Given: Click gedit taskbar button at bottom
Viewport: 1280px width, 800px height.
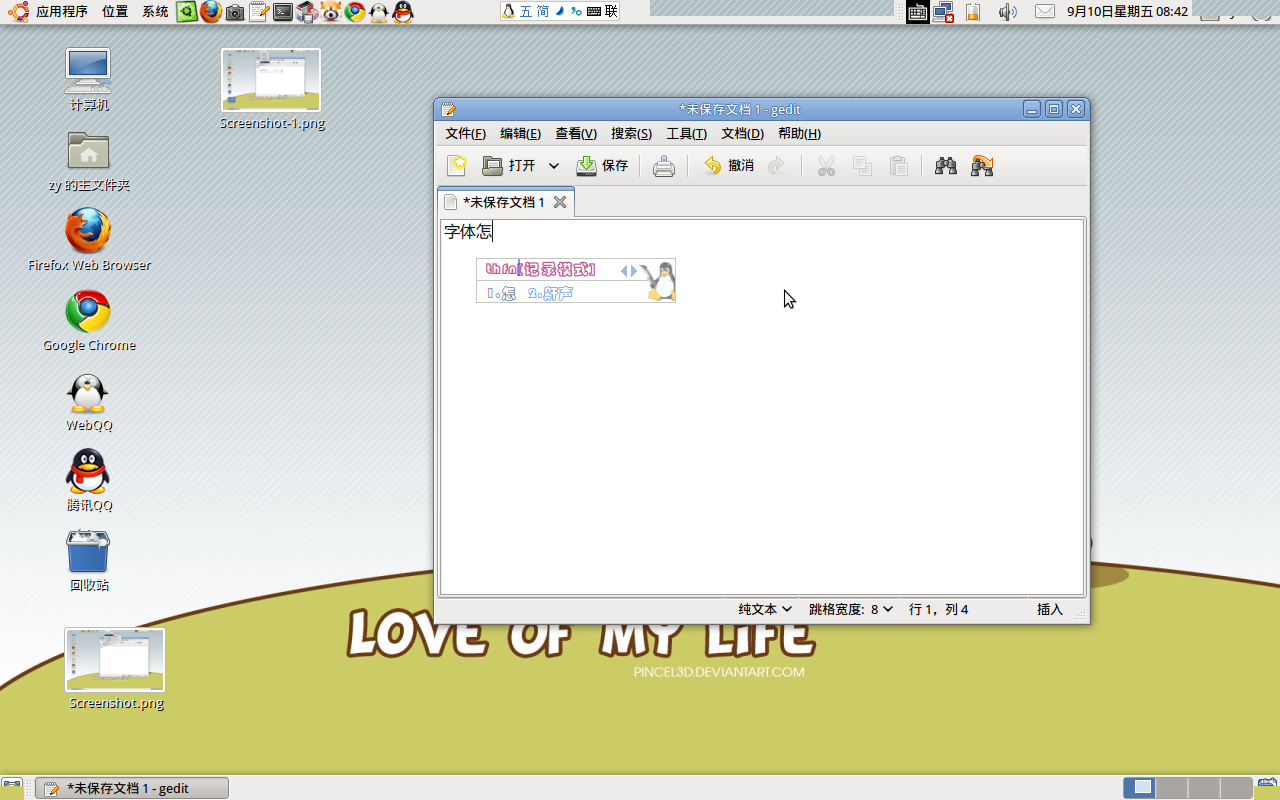Looking at the screenshot, I should click(132, 788).
